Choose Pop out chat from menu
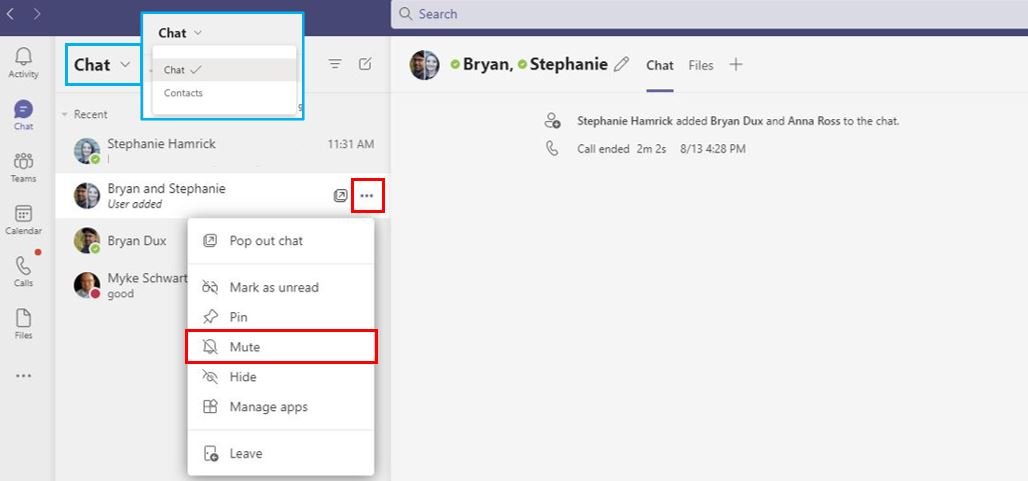This screenshot has height=481, width=1028. [281, 240]
